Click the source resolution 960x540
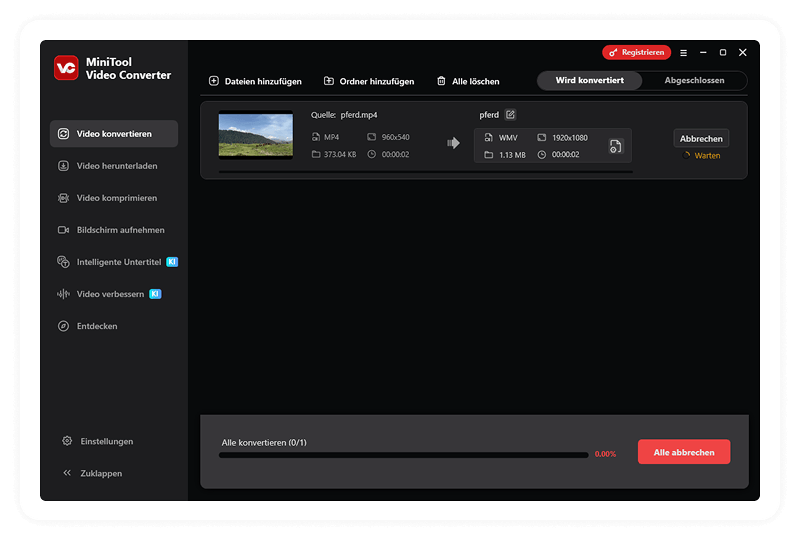This screenshot has width=800, height=540. [x=395, y=137]
